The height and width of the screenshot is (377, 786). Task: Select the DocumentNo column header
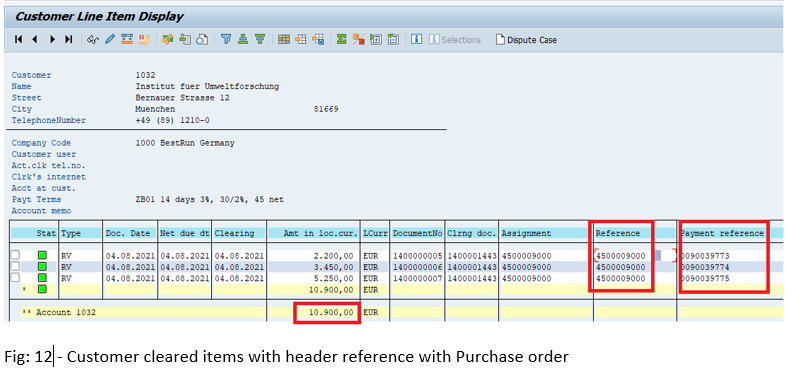point(418,233)
